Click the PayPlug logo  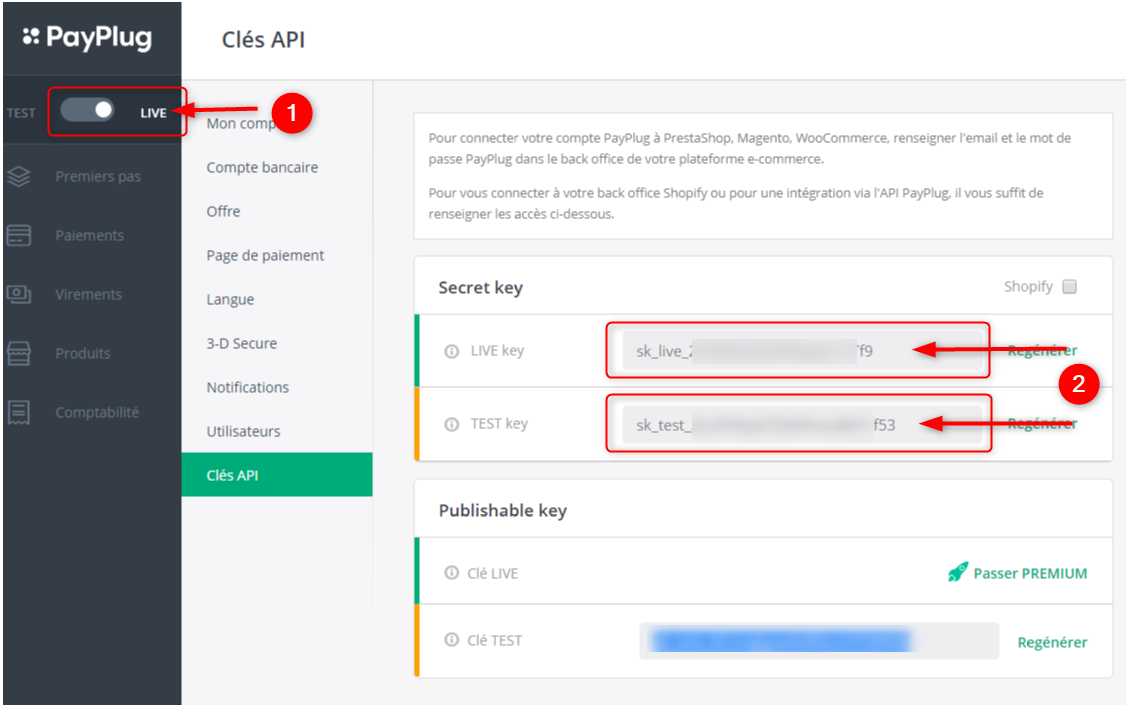pyautogui.click(x=87, y=37)
